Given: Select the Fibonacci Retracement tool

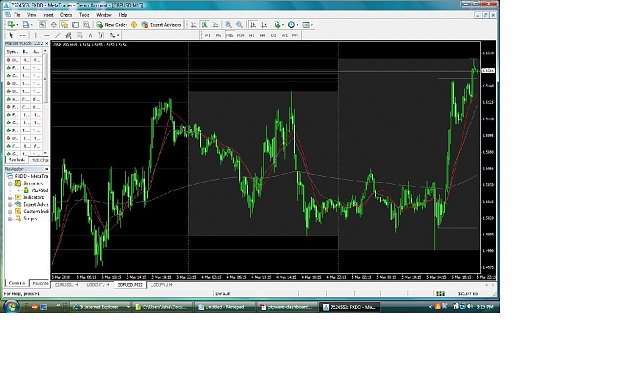Looking at the screenshot, I should pyautogui.click(x=79, y=35).
